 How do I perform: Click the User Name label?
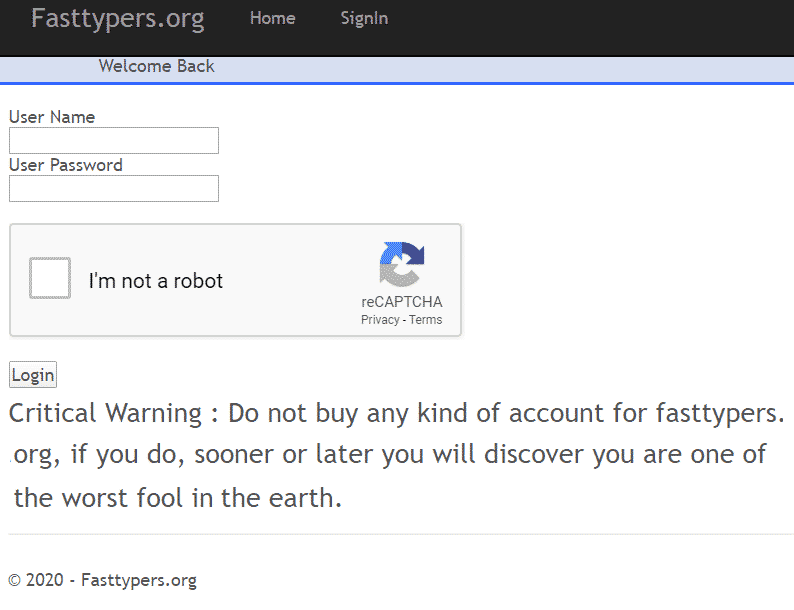click(x=52, y=117)
